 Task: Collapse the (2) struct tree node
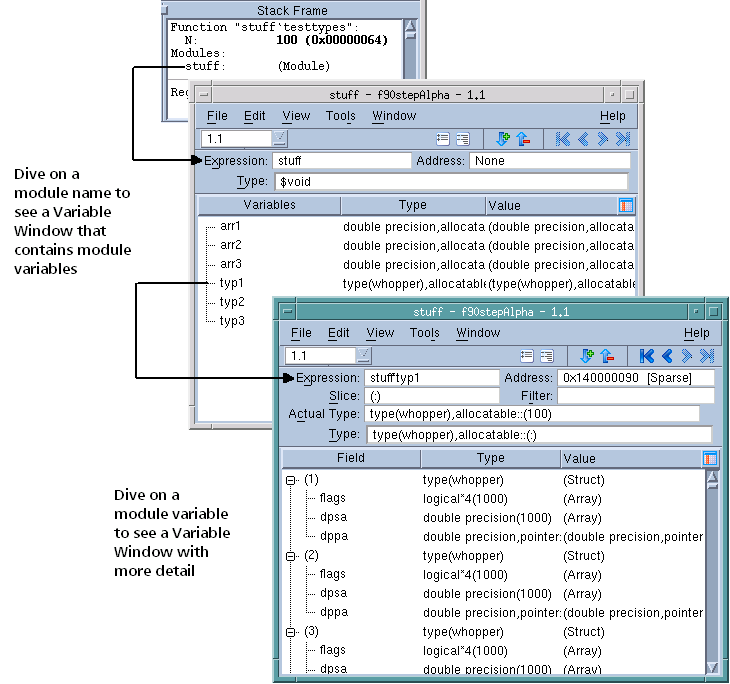pos(292,555)
